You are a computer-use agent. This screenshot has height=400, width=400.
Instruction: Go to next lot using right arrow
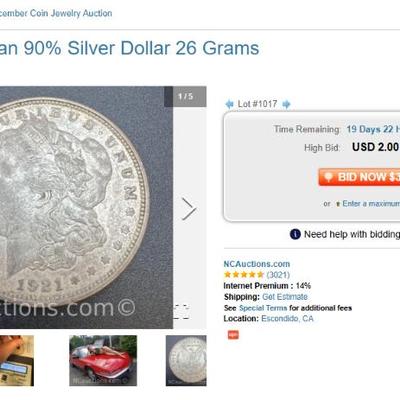(286, 104)
